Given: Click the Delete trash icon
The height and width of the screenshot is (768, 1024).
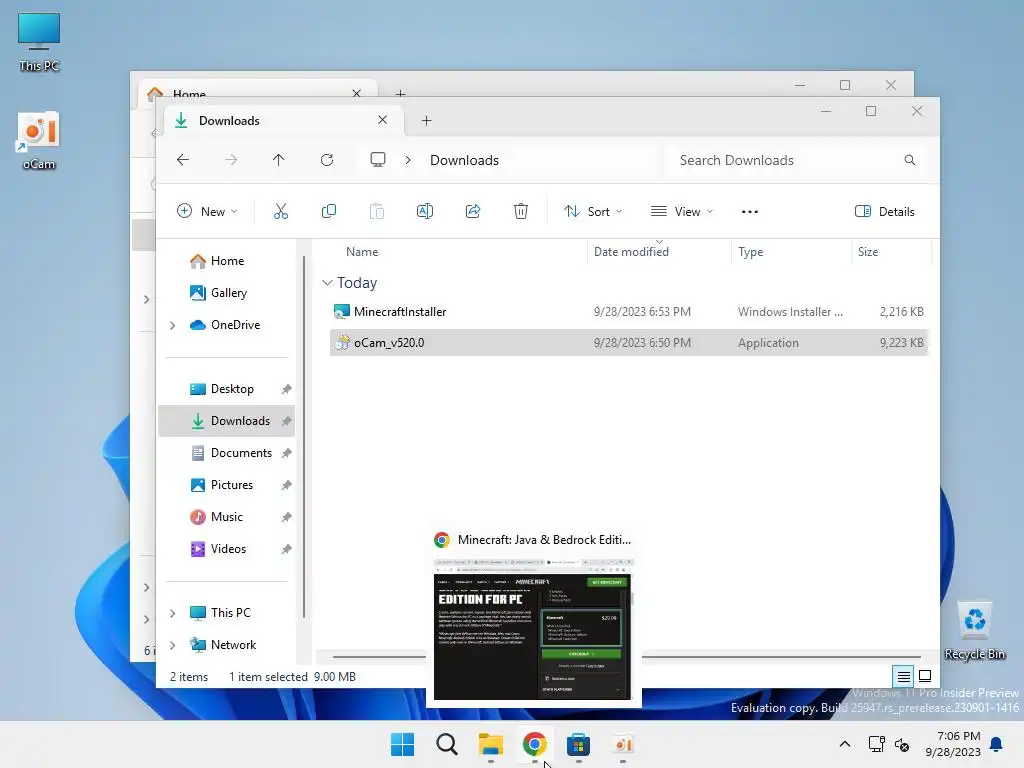Looking at the screenshot, I should pos(520,212).
